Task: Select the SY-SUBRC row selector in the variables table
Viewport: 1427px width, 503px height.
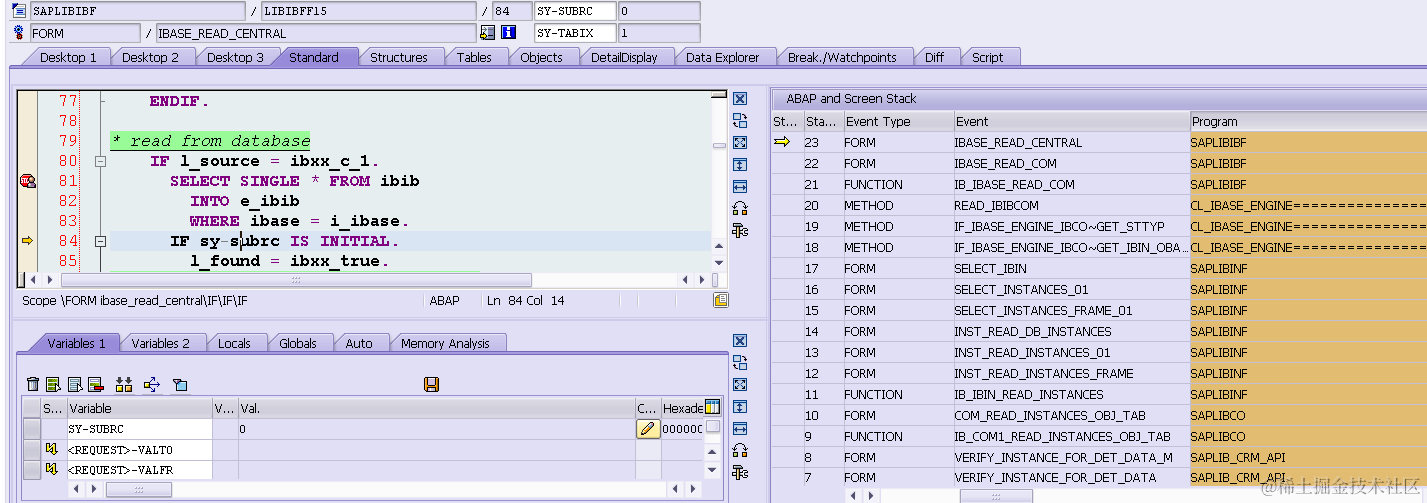Action: tap(32, 429)
